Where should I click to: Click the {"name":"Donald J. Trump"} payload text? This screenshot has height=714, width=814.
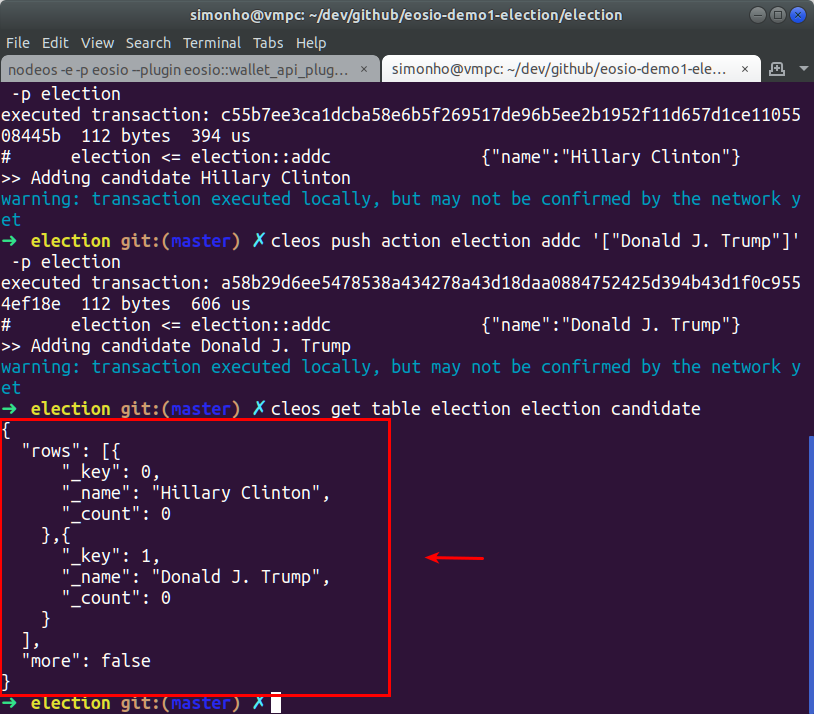[610, 325]
